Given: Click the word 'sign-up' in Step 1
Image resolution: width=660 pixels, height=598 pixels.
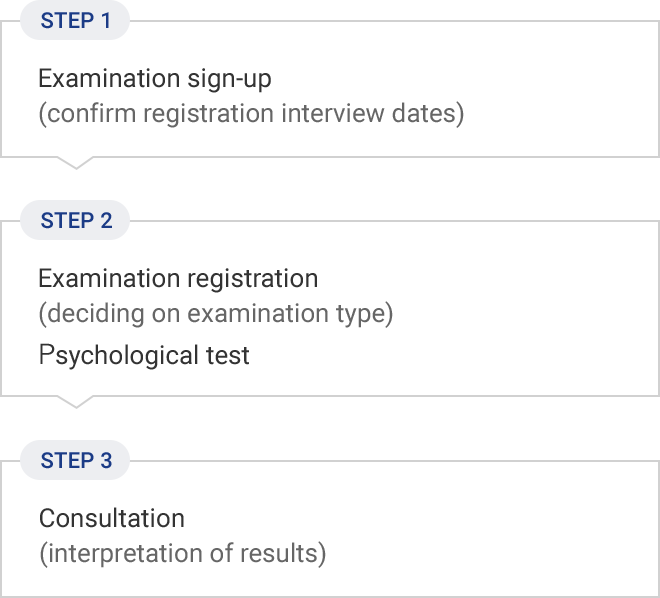Looking at the screenshot, I should [229, 79].
